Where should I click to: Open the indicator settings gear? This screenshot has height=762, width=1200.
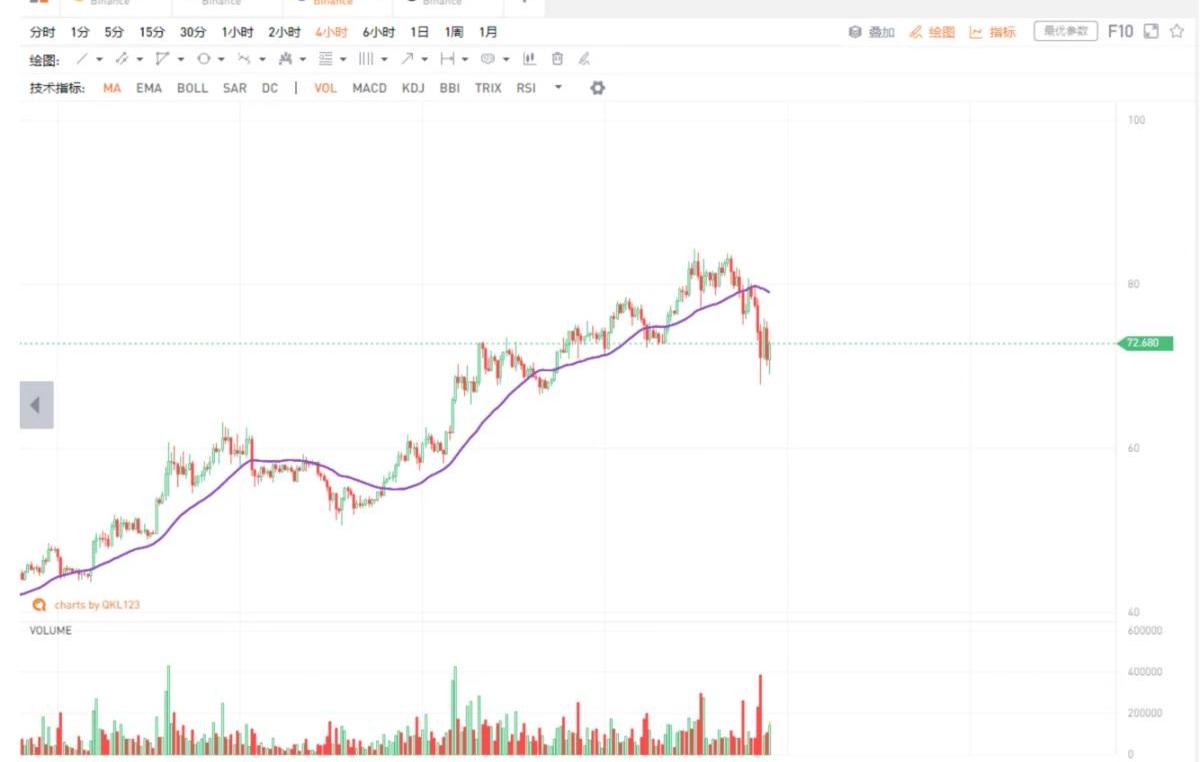pyautogui.click(x=598, y=88)
